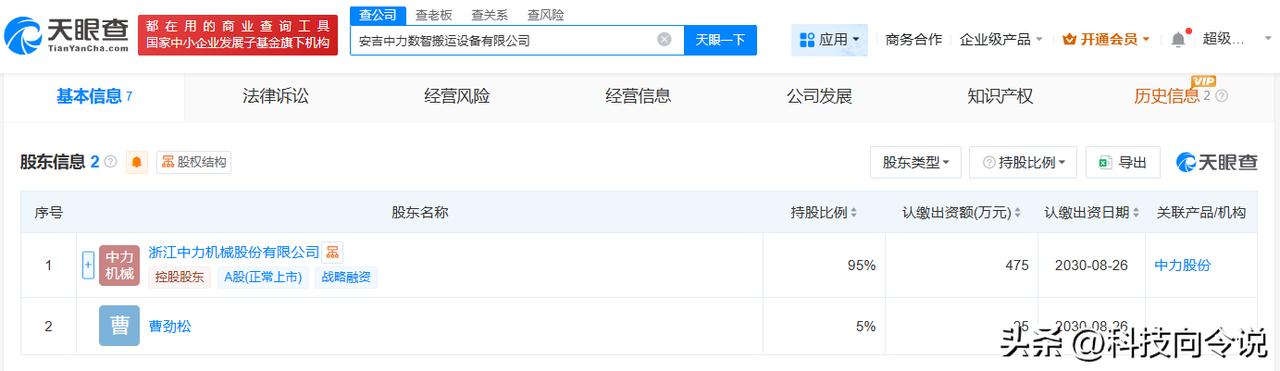This screenshot has width=1280, height=371.
Task: Click the 控股股东 tag
Action: (x=179, y=278)
